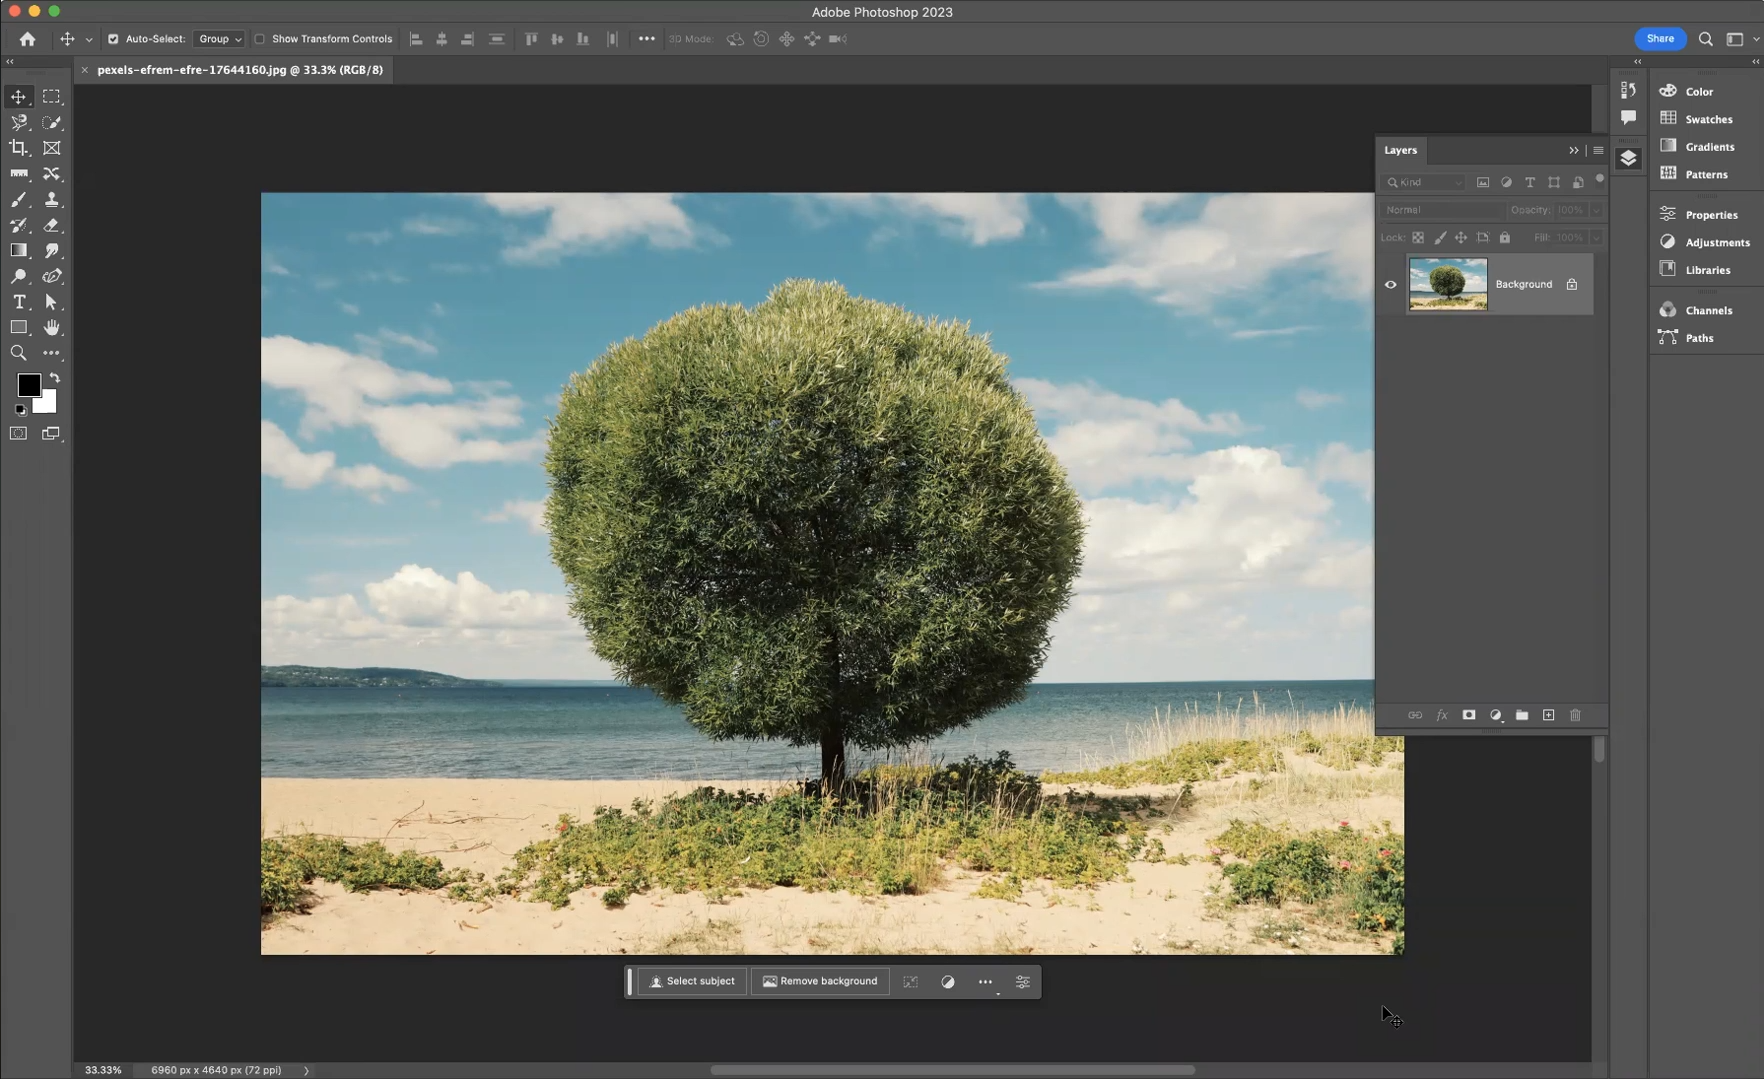Select the Crop tool
Image resolution: width=1764 pixels, height=1079 pixels.
click(x=18, y=148)
